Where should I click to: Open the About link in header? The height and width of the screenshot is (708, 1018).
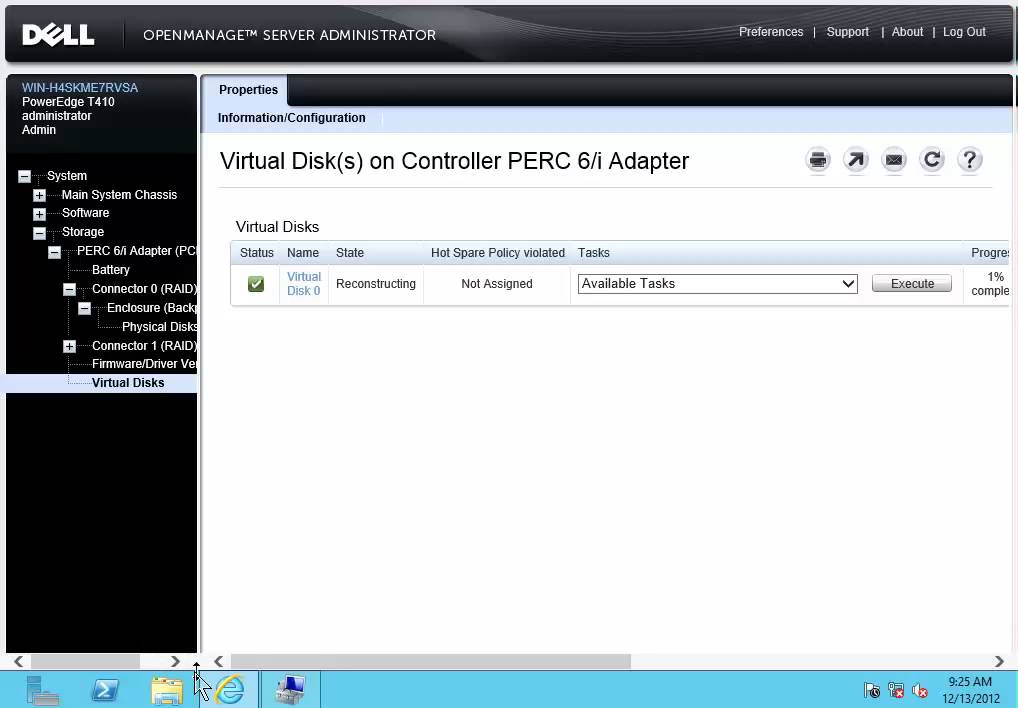coord(907,32)
